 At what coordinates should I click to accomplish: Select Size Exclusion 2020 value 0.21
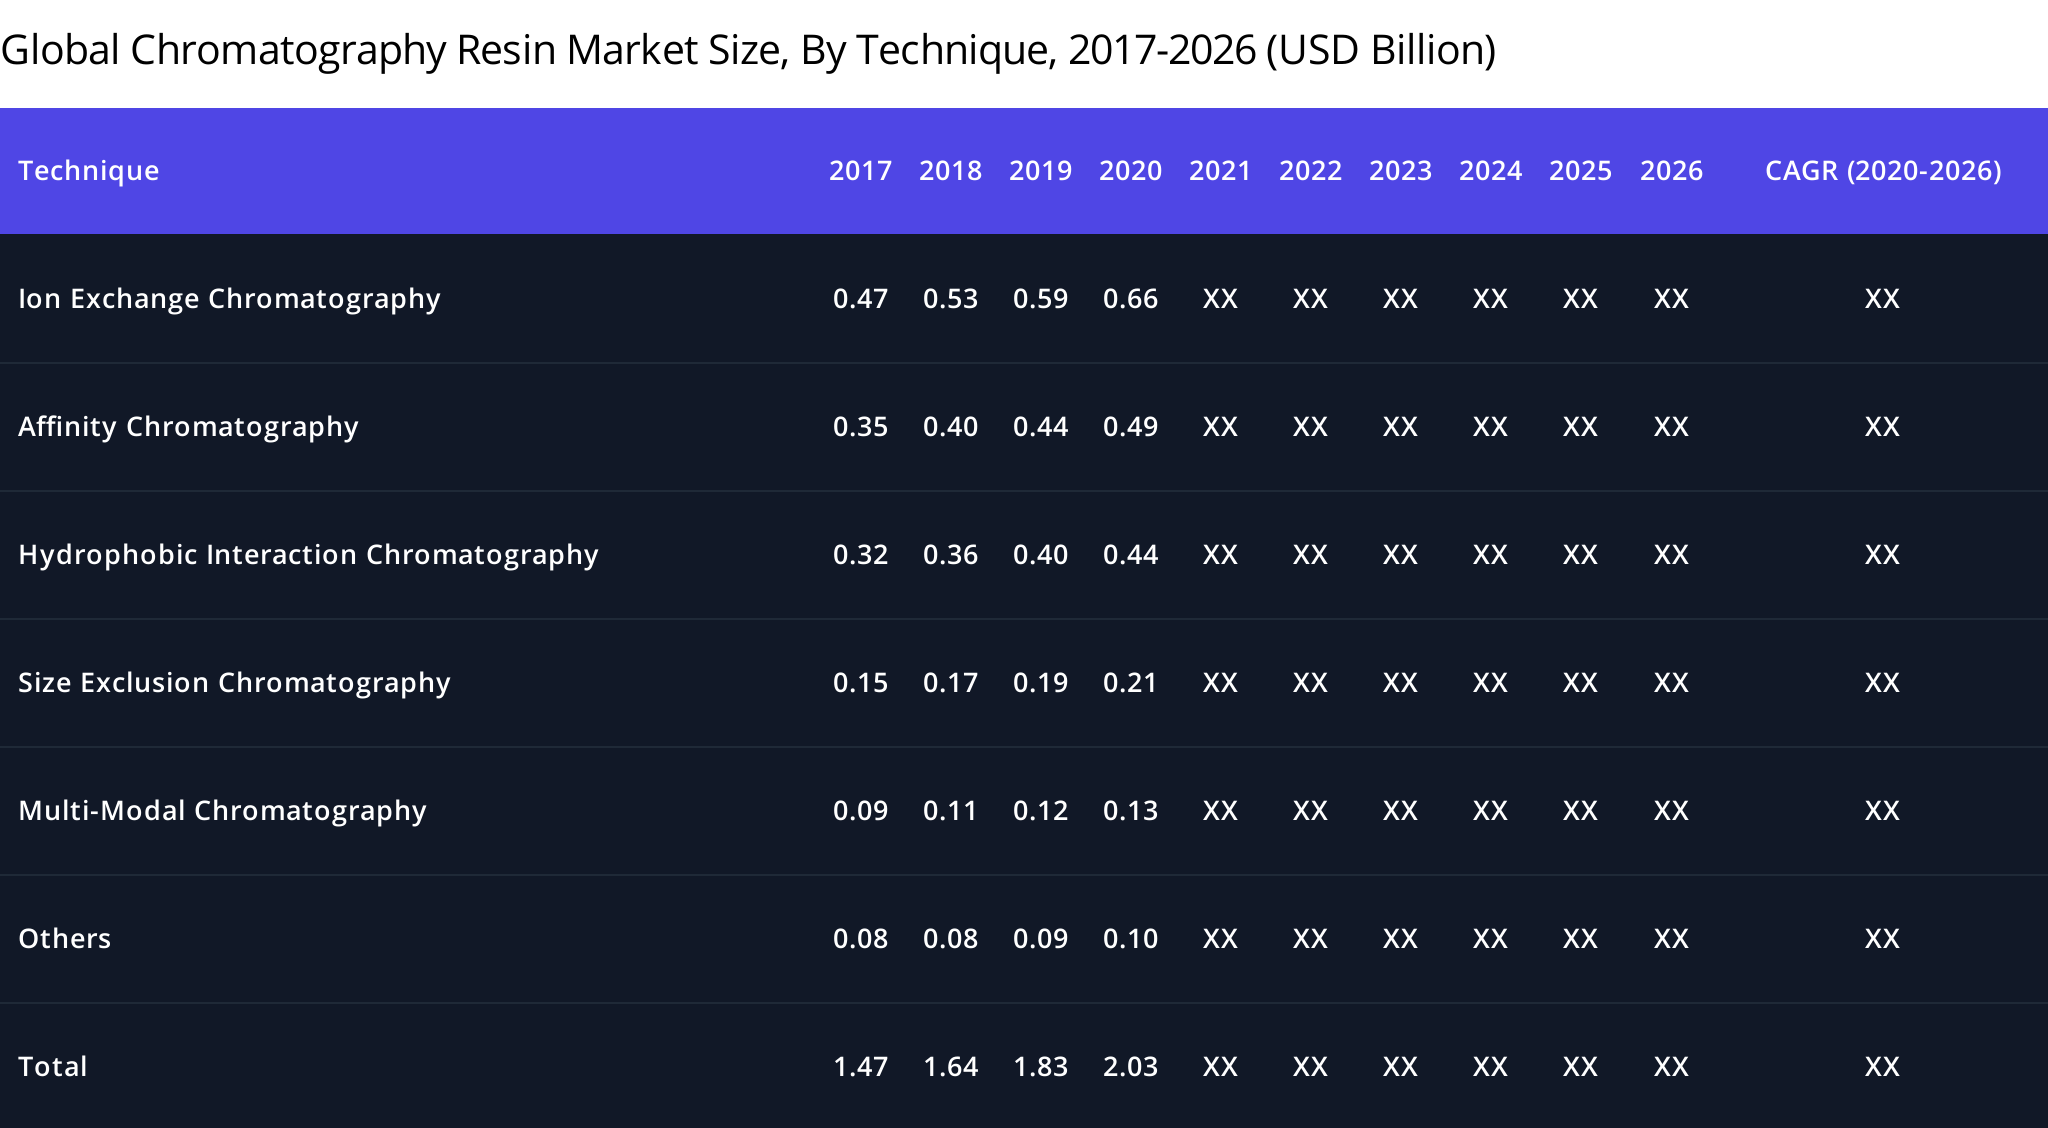[1130, 683]
